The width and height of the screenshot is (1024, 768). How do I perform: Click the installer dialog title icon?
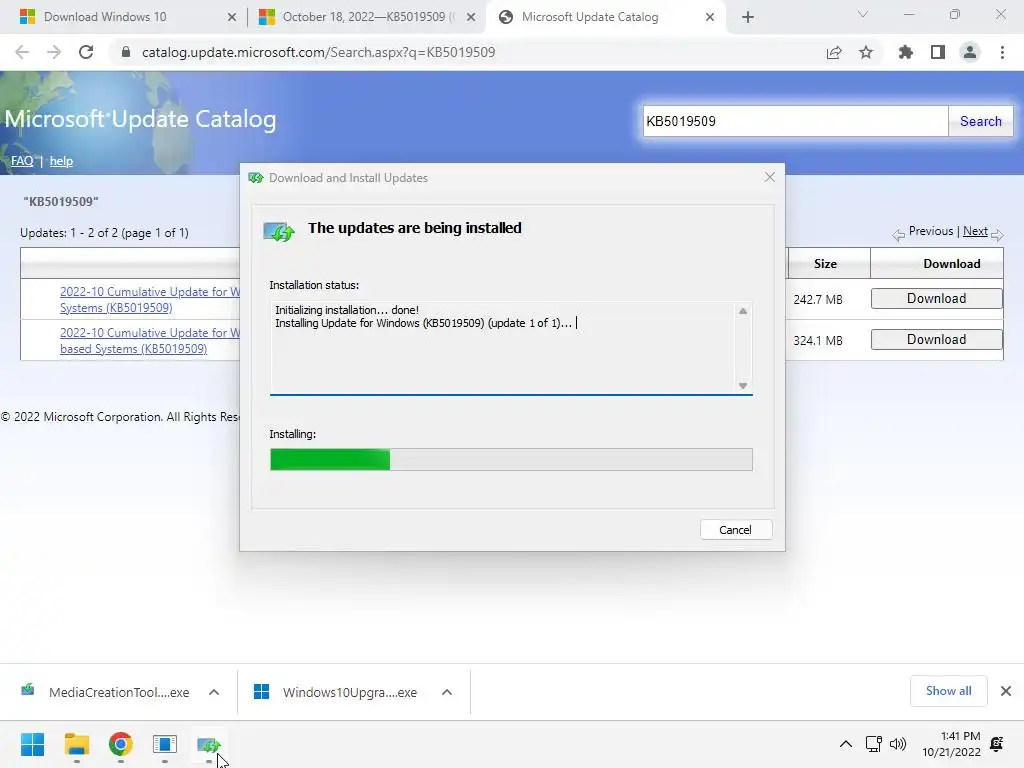pyautogui.click(x=255, y=178)
